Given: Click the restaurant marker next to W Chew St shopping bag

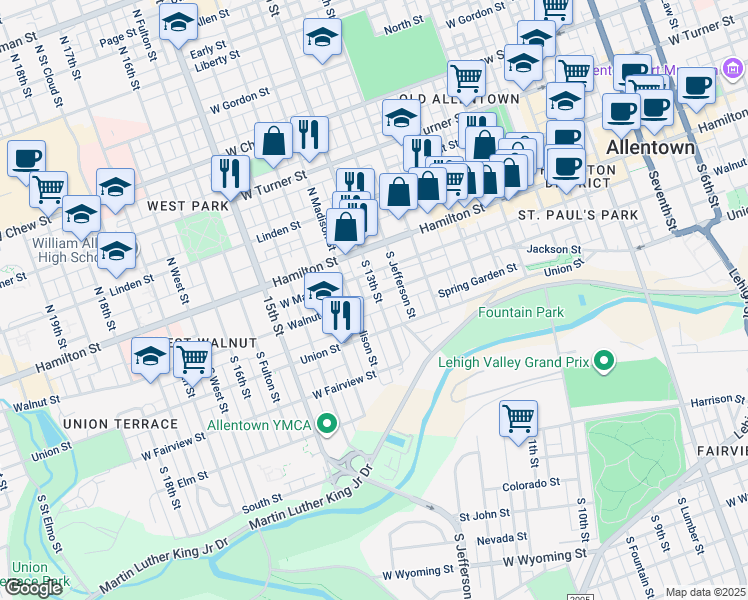Looking at the screenshot, I should point(310,134).
